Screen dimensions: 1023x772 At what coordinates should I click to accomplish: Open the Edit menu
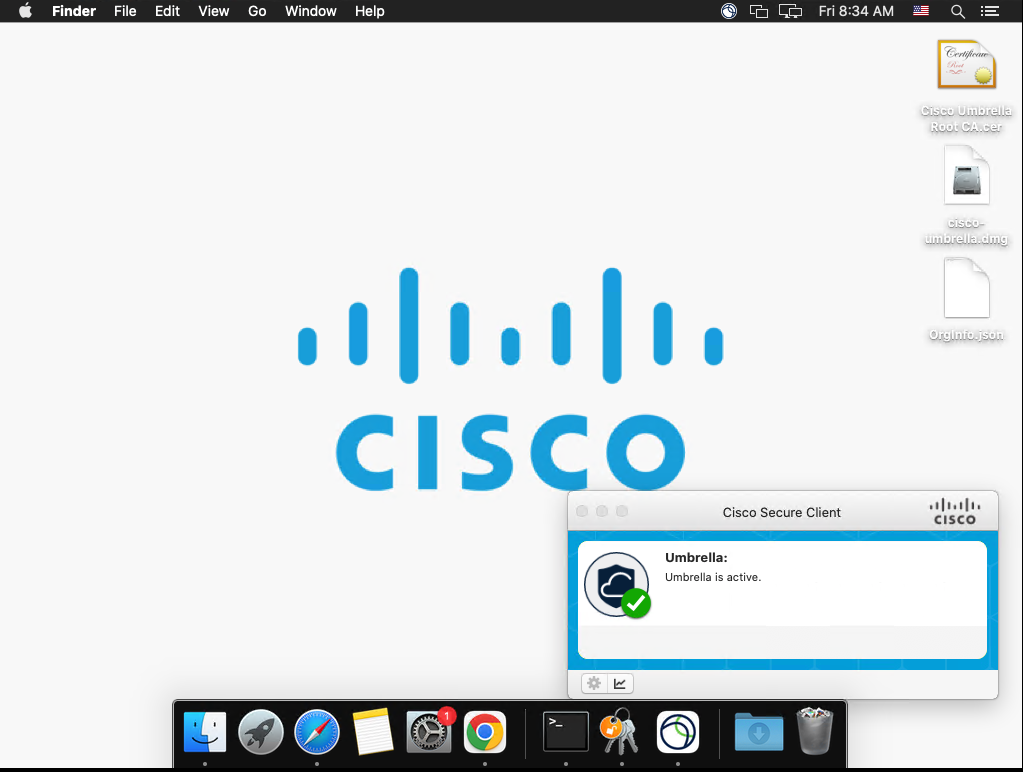167,11
